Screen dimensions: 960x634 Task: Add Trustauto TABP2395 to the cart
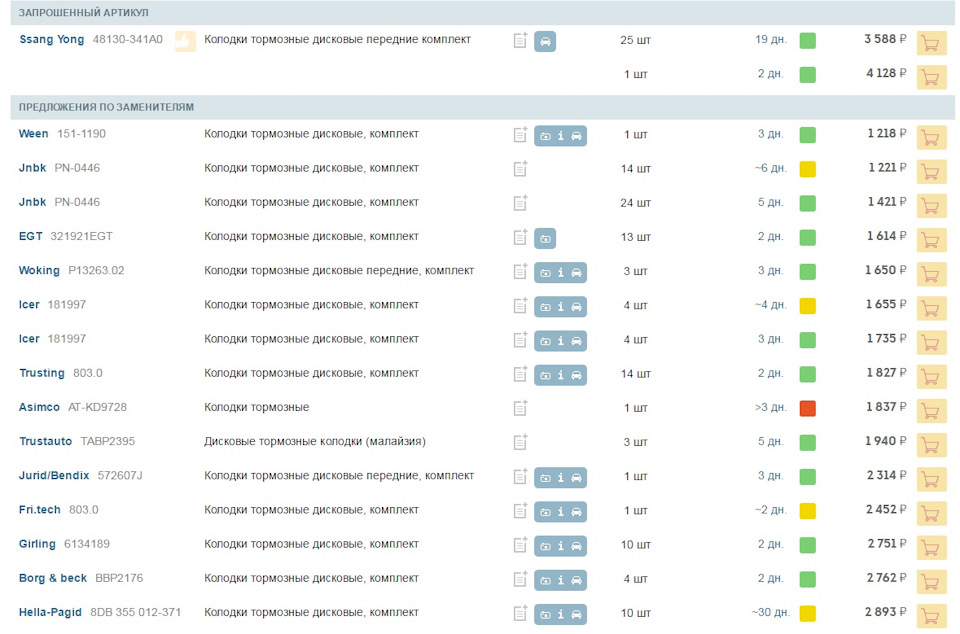pos(931,446)
